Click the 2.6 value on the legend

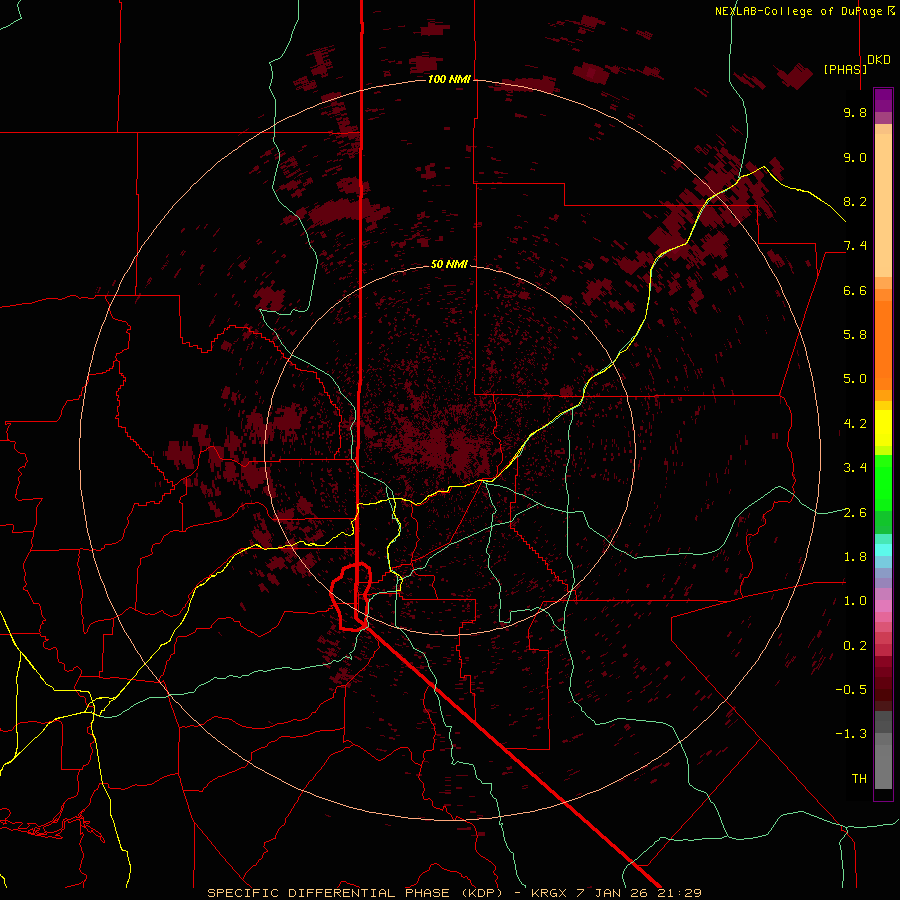point(855,513)
